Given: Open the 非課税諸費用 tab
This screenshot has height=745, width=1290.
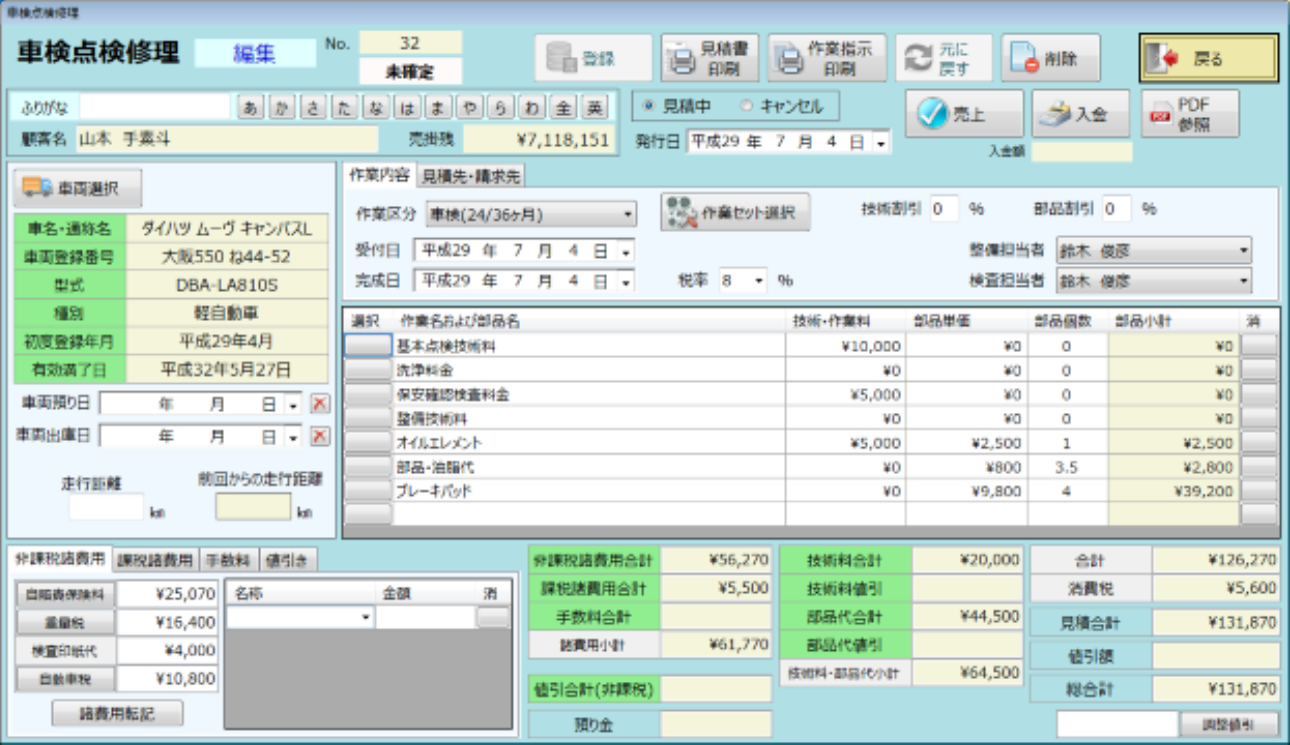Looking at the screenshot, I should [59, 558].
